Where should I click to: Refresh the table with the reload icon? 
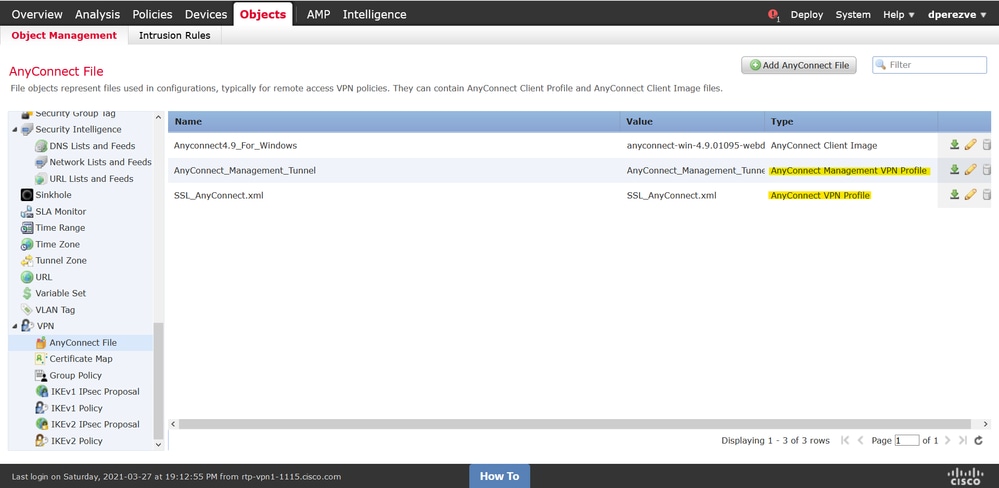click(x=979, y=440)
